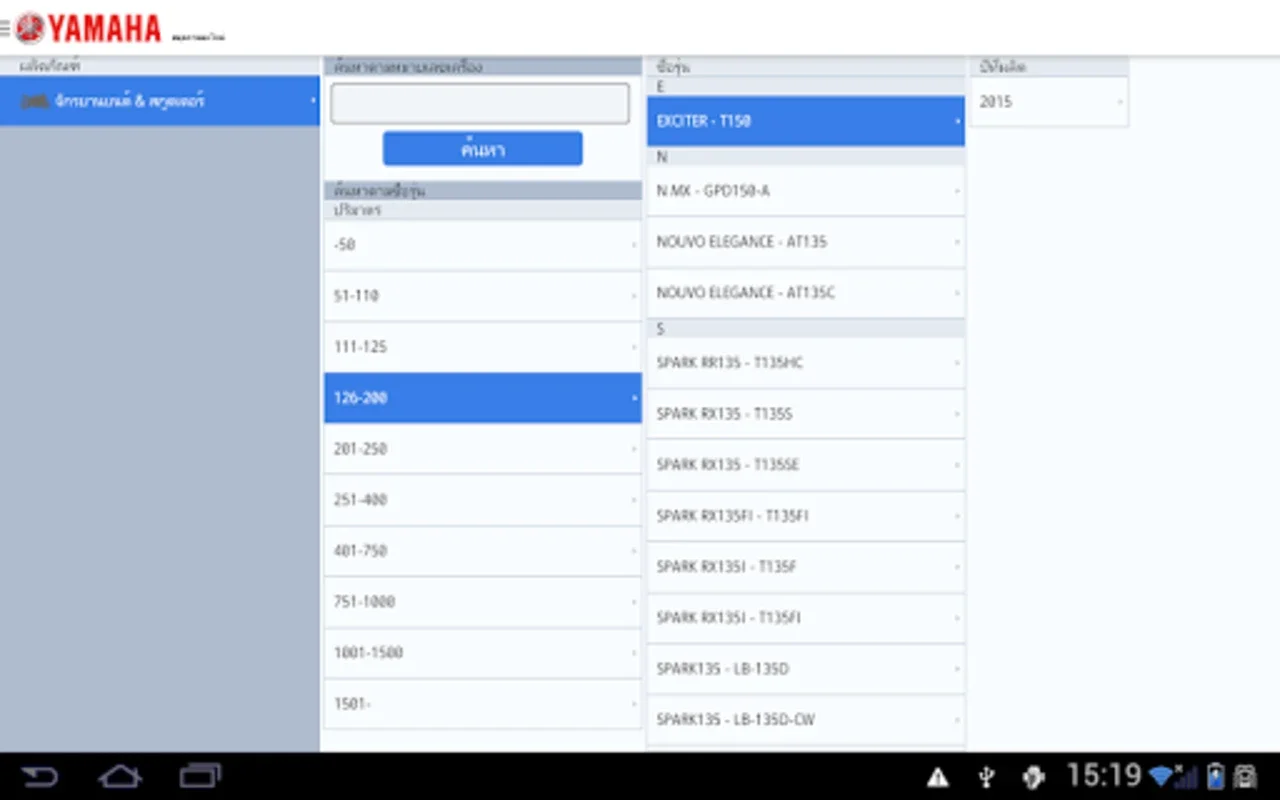The height and width of the screenshot is (800, 1280).
Task: Click the Yamaha logo
Action: (x=88, y=28)
